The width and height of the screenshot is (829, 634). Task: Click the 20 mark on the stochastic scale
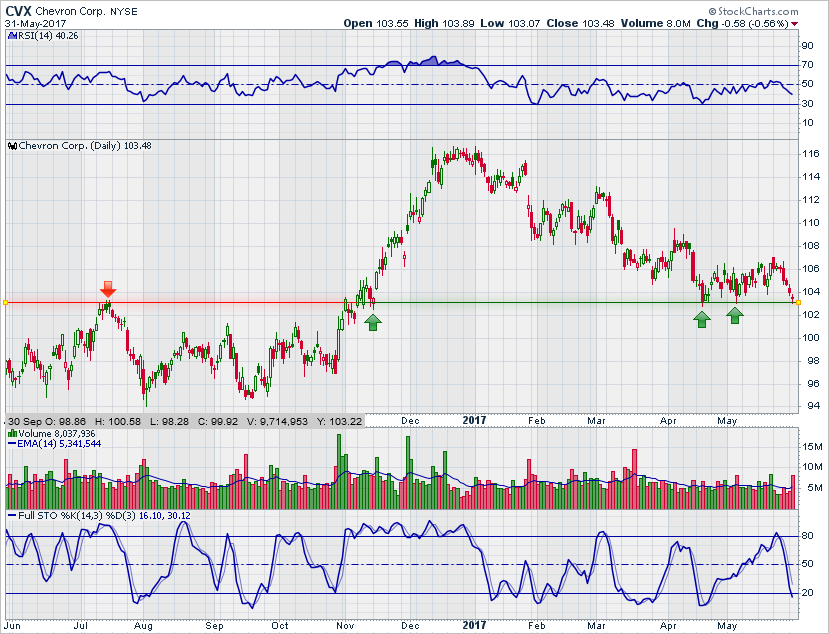click(807, 593)
